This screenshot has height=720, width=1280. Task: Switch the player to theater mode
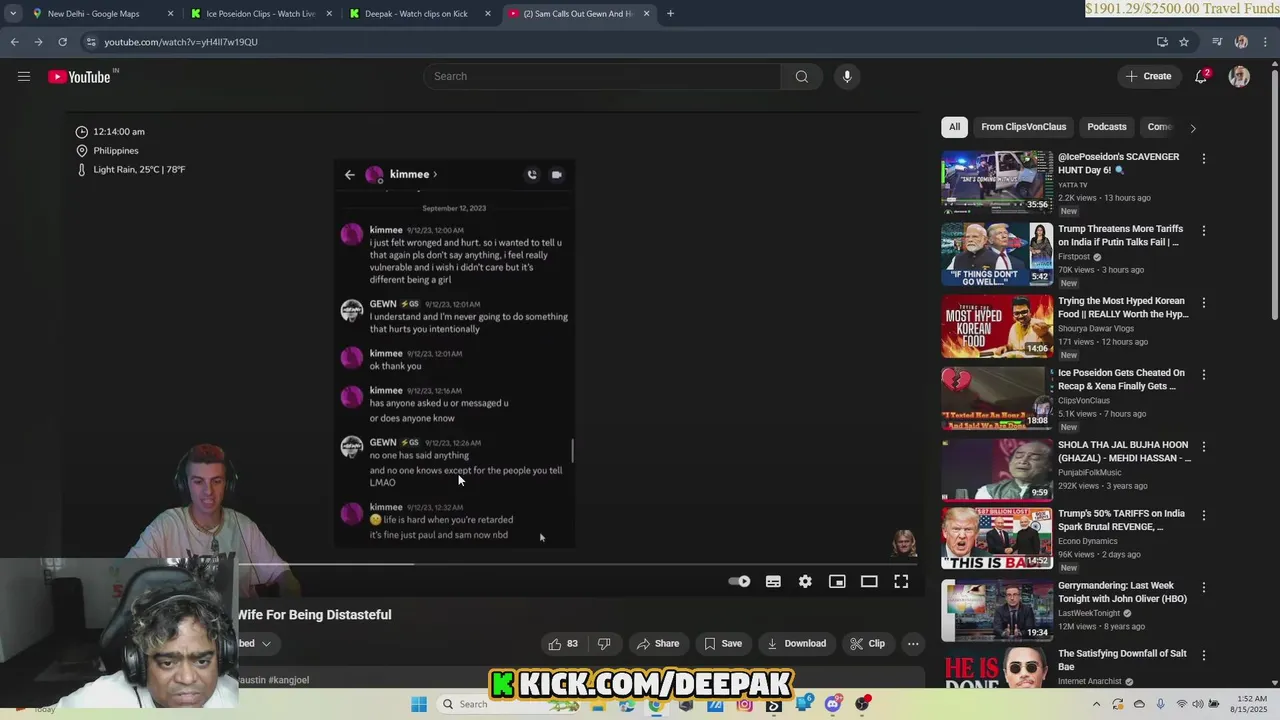click(x=869, y=582)
